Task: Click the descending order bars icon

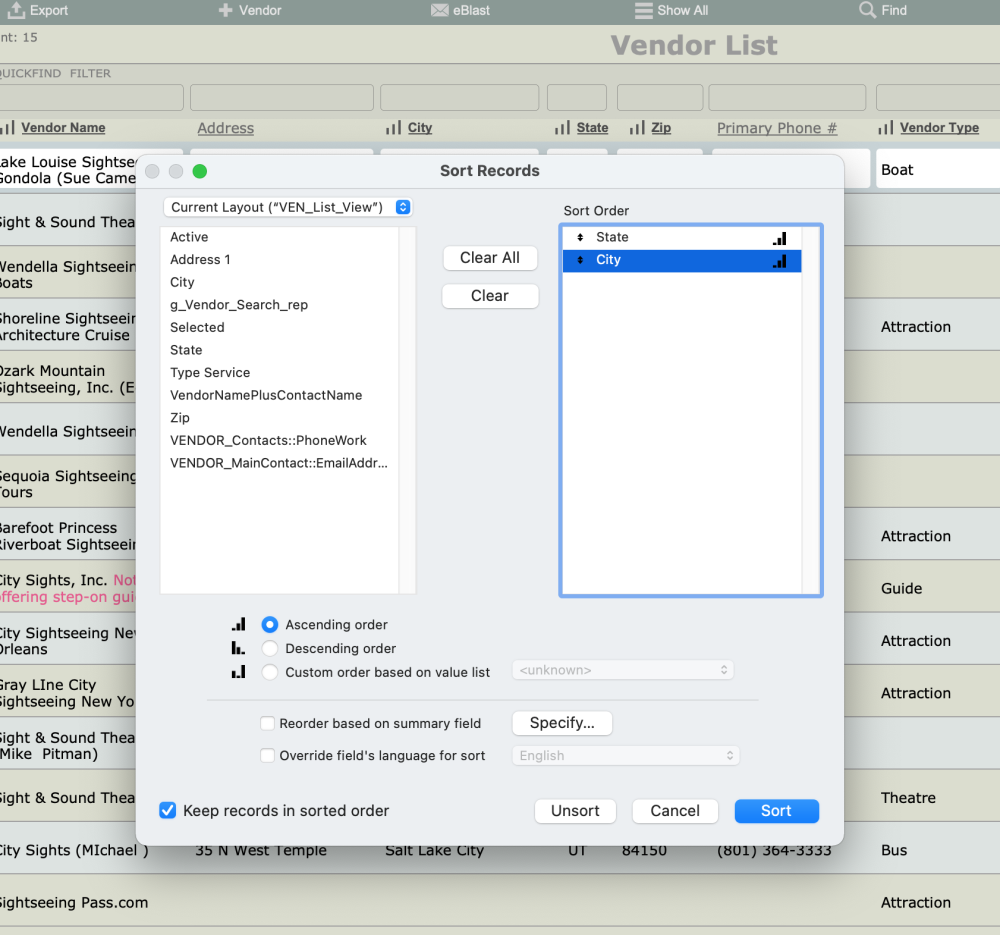Action: [239, 648]
